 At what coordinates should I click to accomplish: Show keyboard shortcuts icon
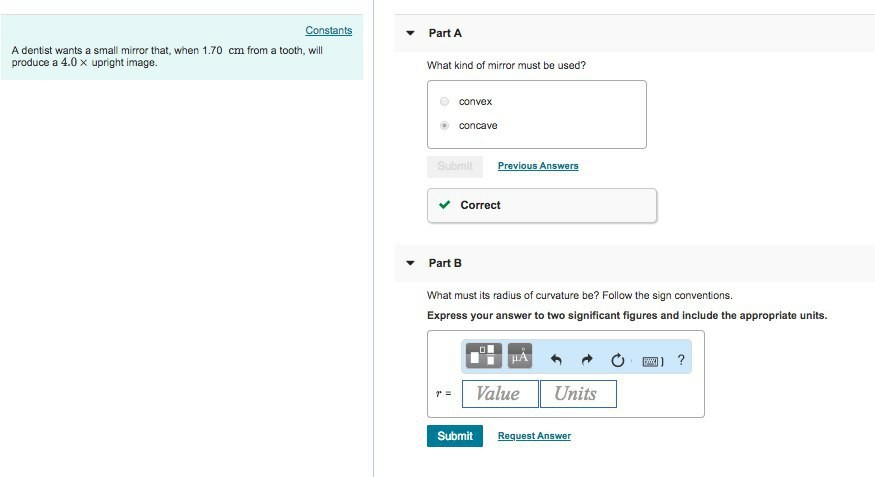(652, 360)
